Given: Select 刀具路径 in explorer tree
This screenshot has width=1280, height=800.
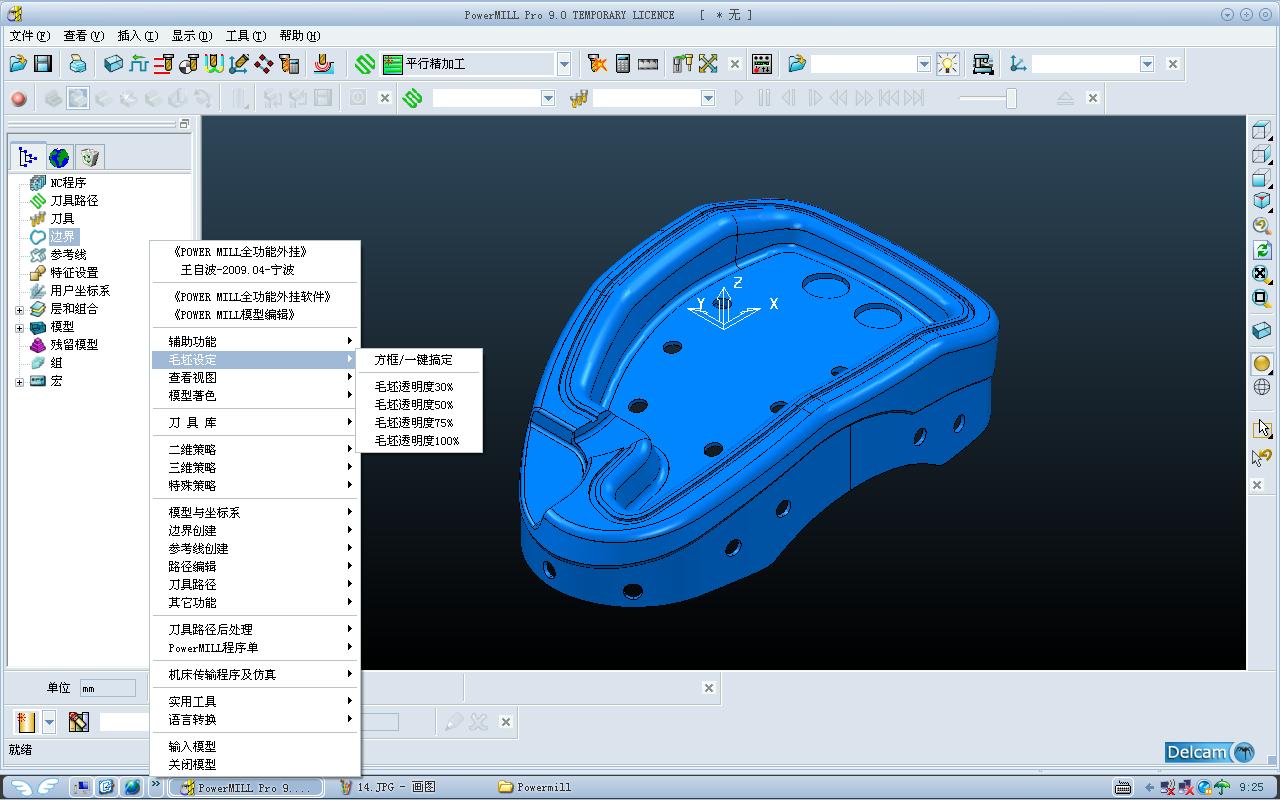Looking at the screenshot, I should click(74, 201).
